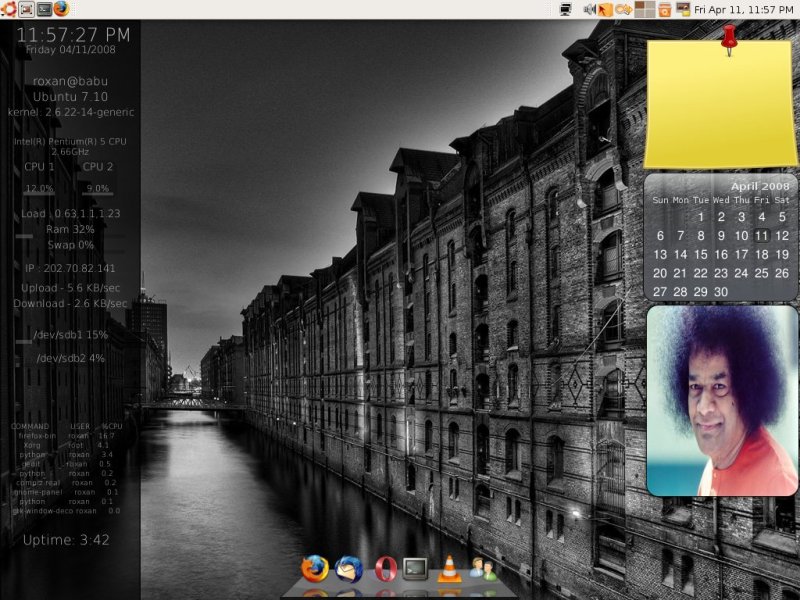
Task: Select date 26 in the calendar
Action: (782, 273)
